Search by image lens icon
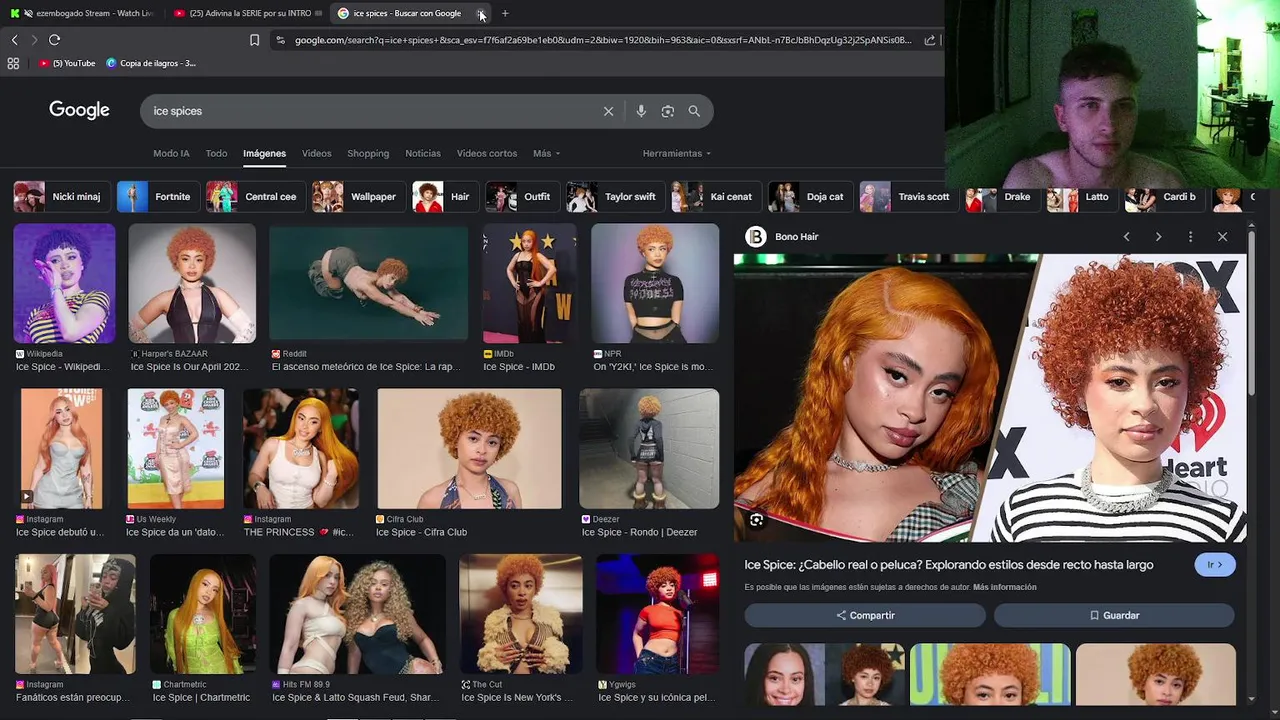The width and height of the screenshot is (1280, 720). click(x=668, y=111)
